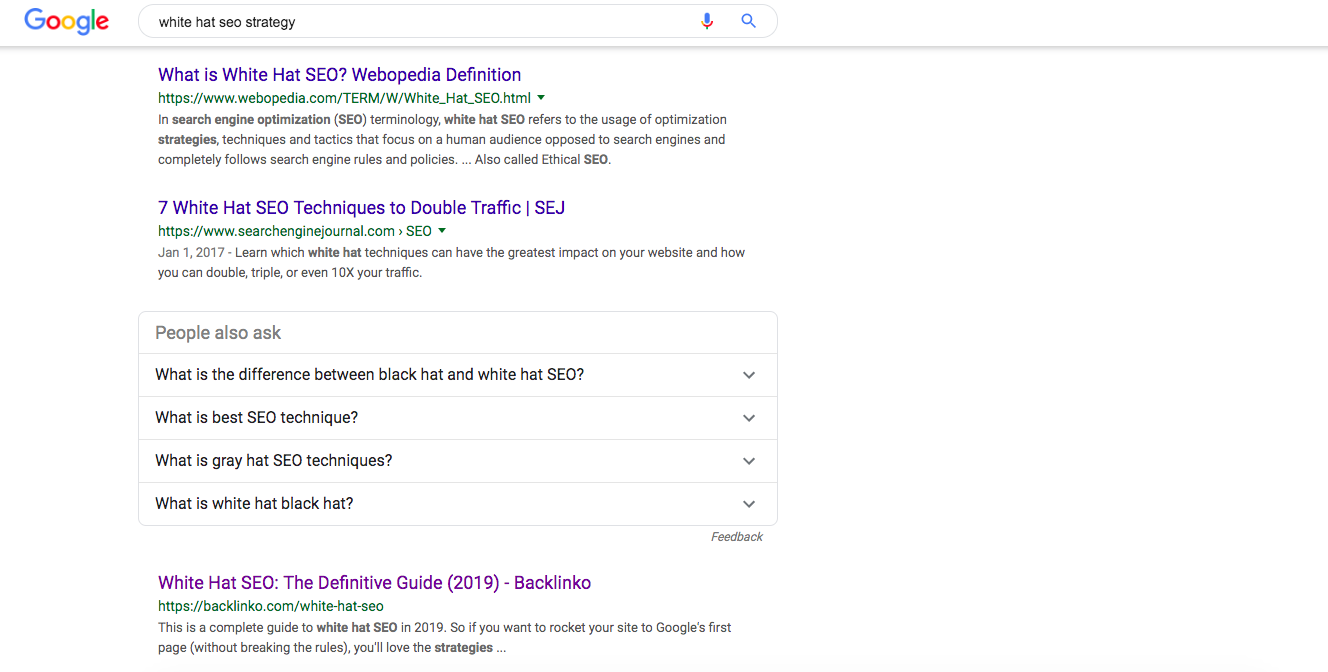Screen dimensions: 1328x672
Task: Click Backlinko snippet 'This is a complete guide'
Action: click(444, 638)
